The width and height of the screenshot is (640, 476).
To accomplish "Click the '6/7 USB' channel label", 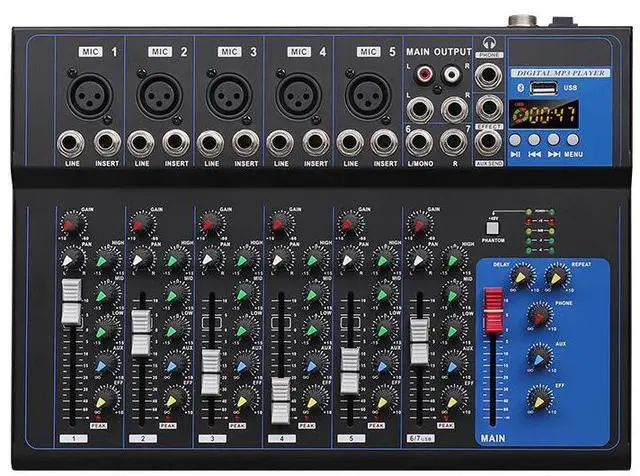I will [x=420, y=438].
